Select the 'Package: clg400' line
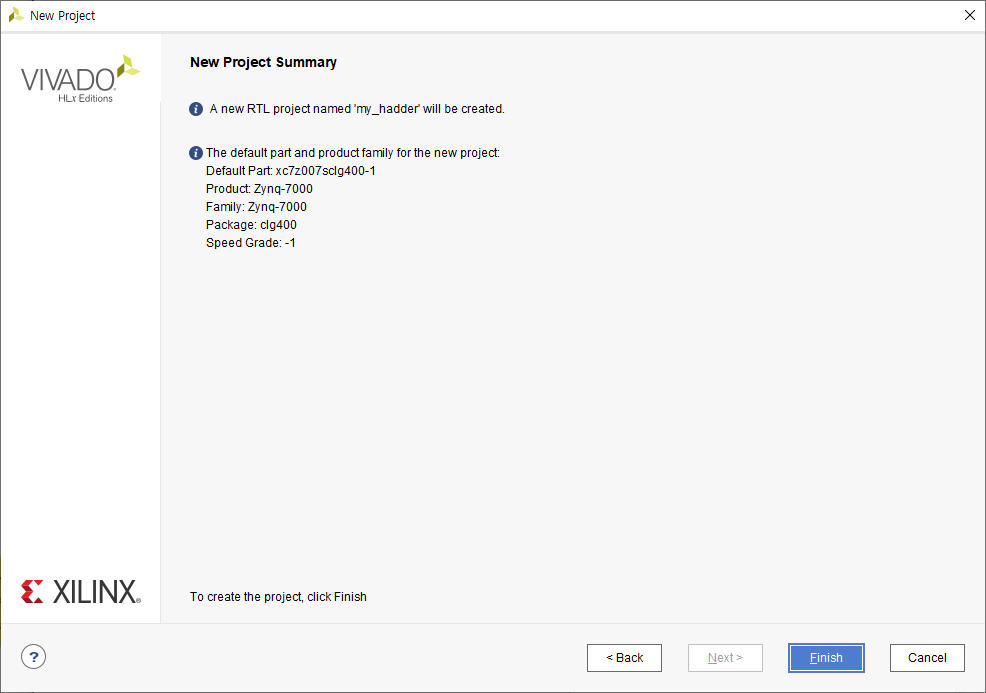 [251, 225]
